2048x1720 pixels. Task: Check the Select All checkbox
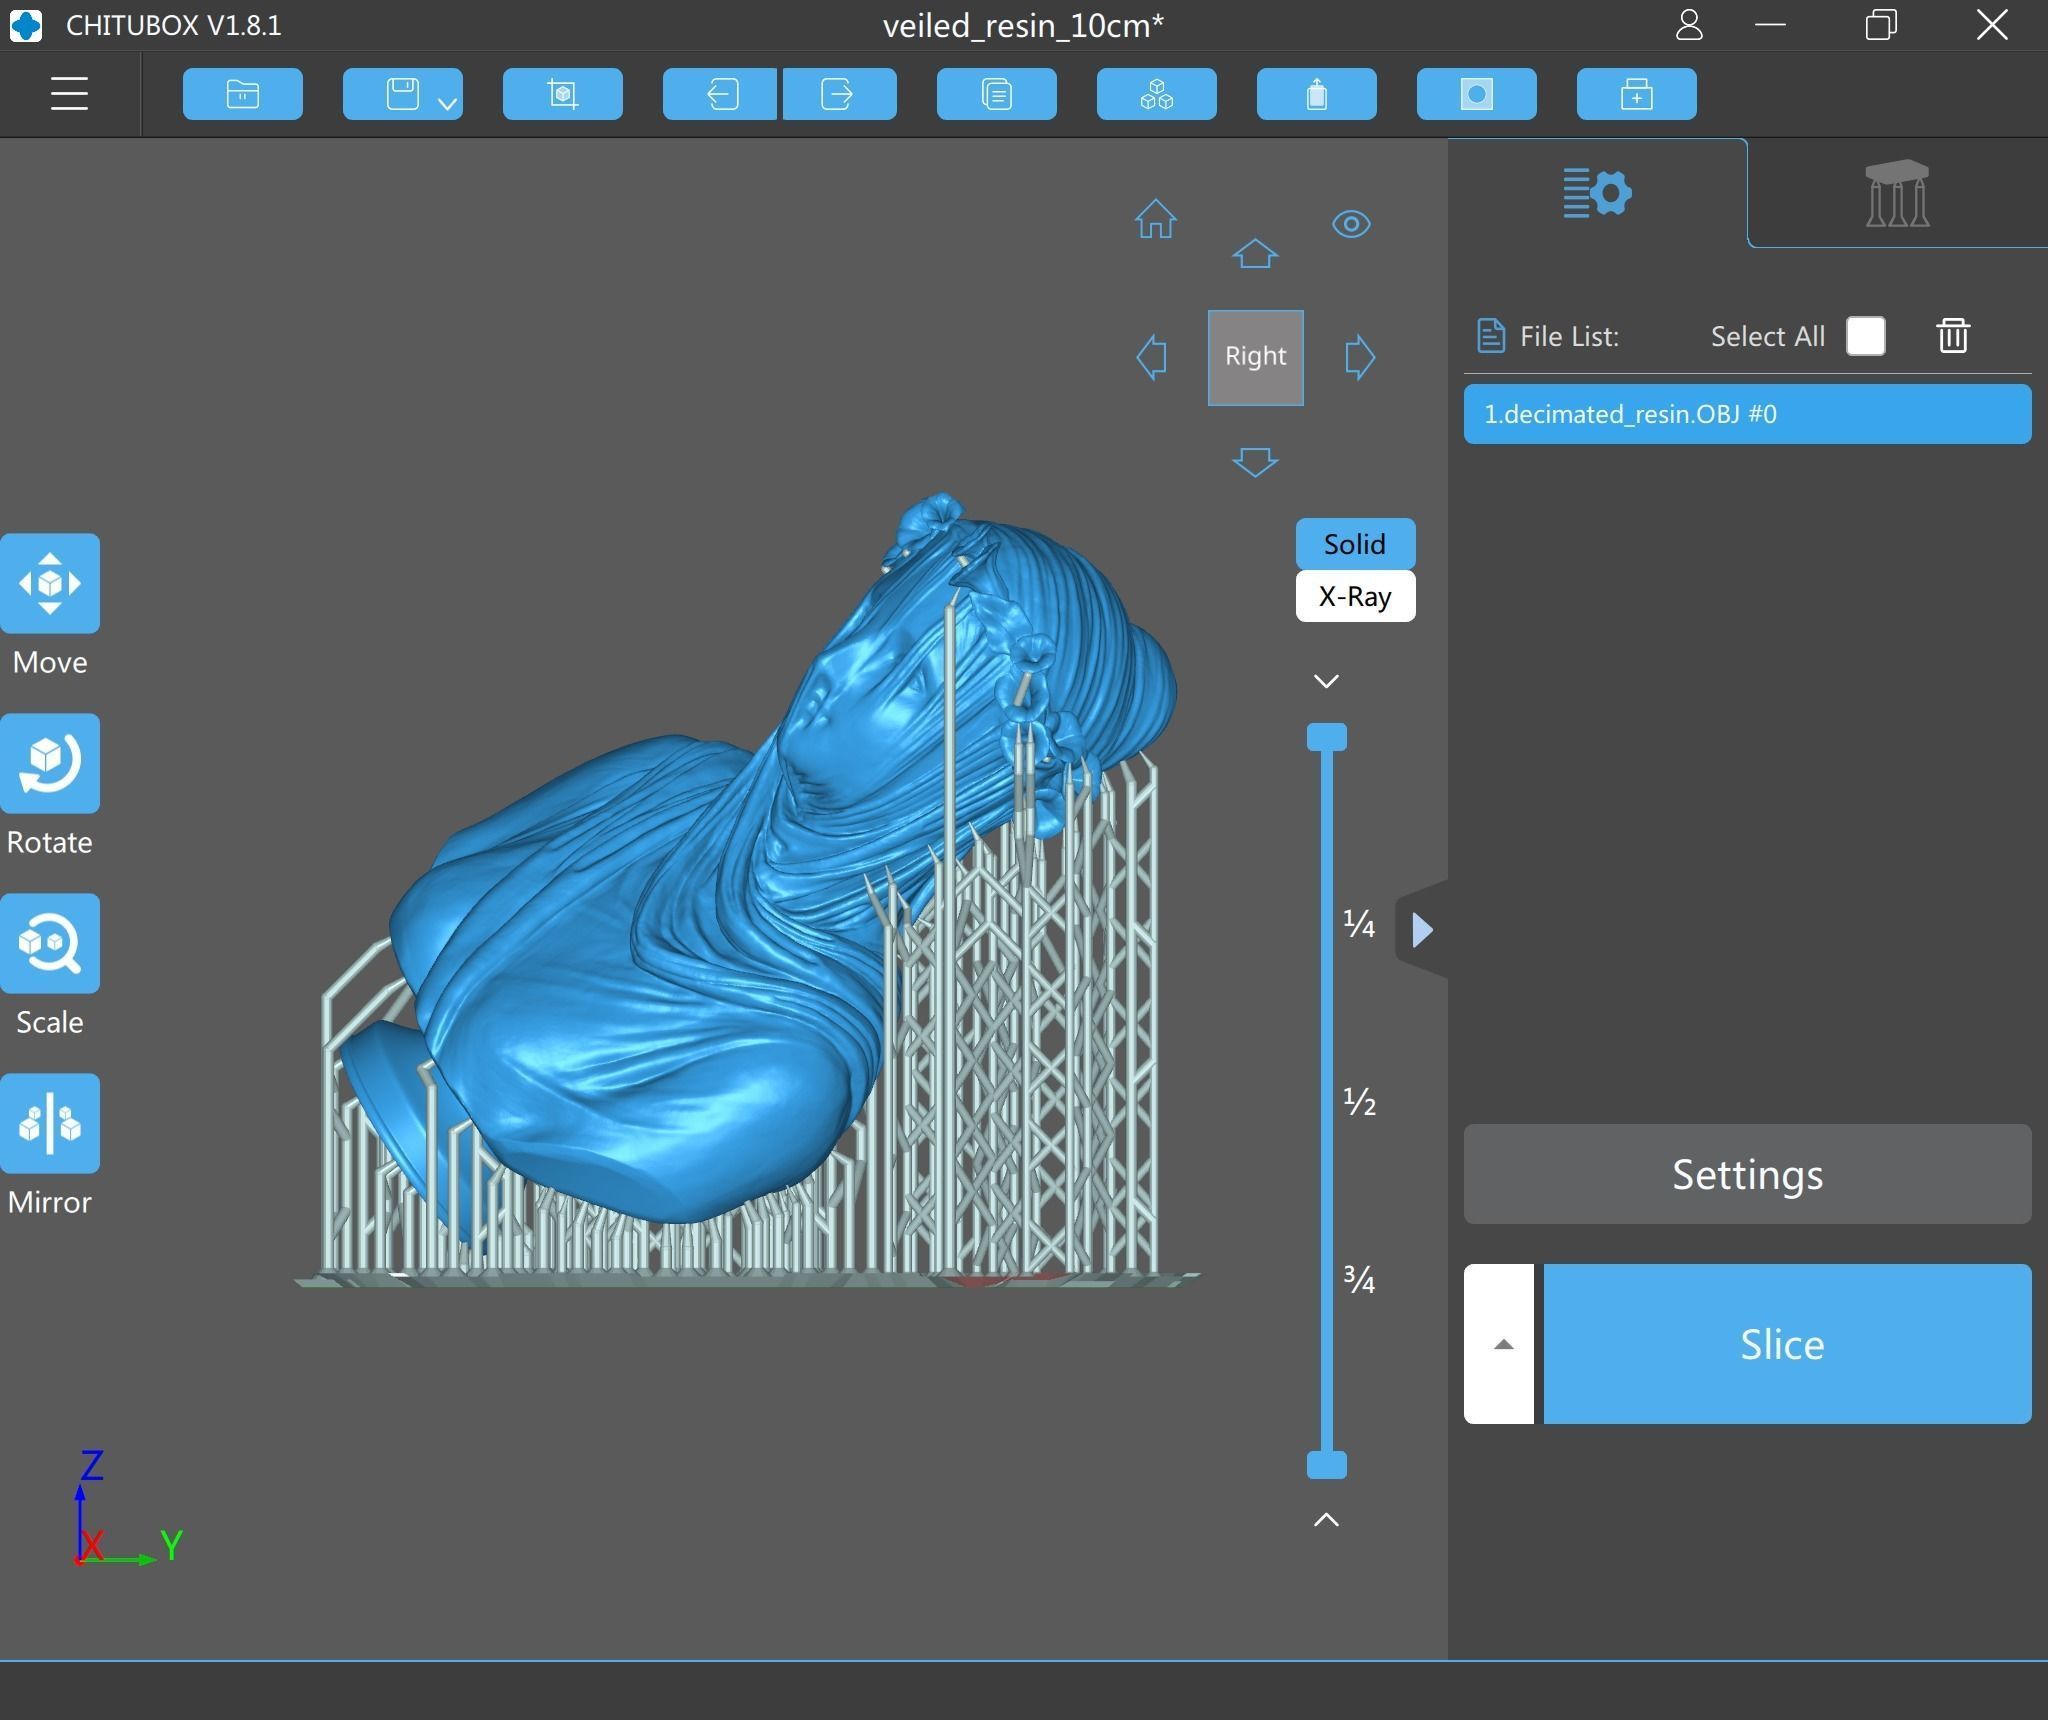pos(1865,336)
